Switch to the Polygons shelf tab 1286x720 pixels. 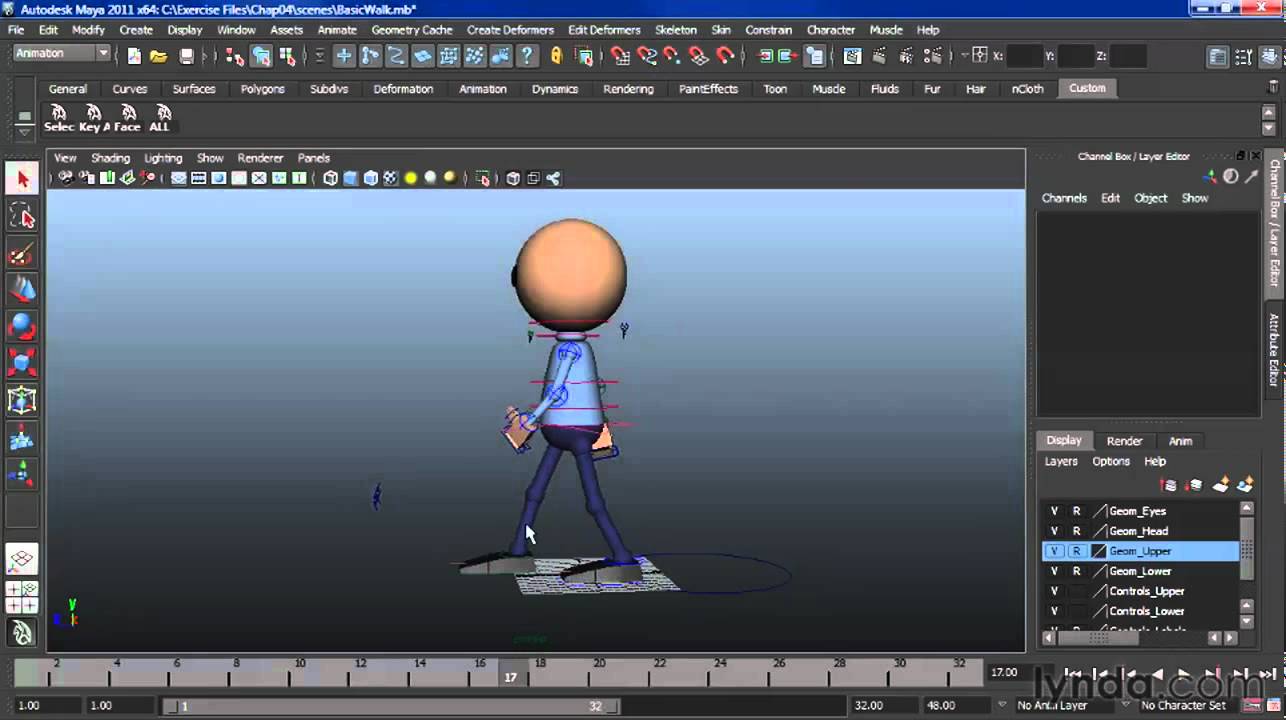(262, 89)
